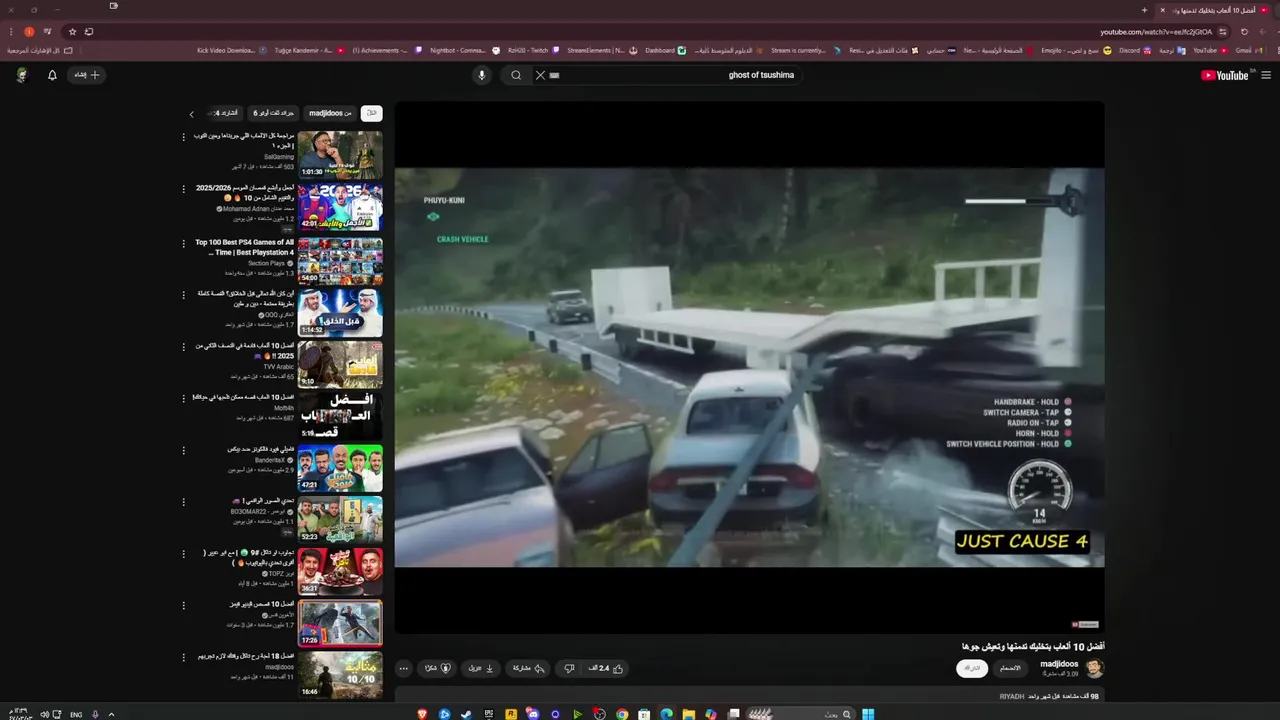Viewport: 1280px width, 720px height.
Task: Open Steam from the taskbar
Action: point(467,714)
